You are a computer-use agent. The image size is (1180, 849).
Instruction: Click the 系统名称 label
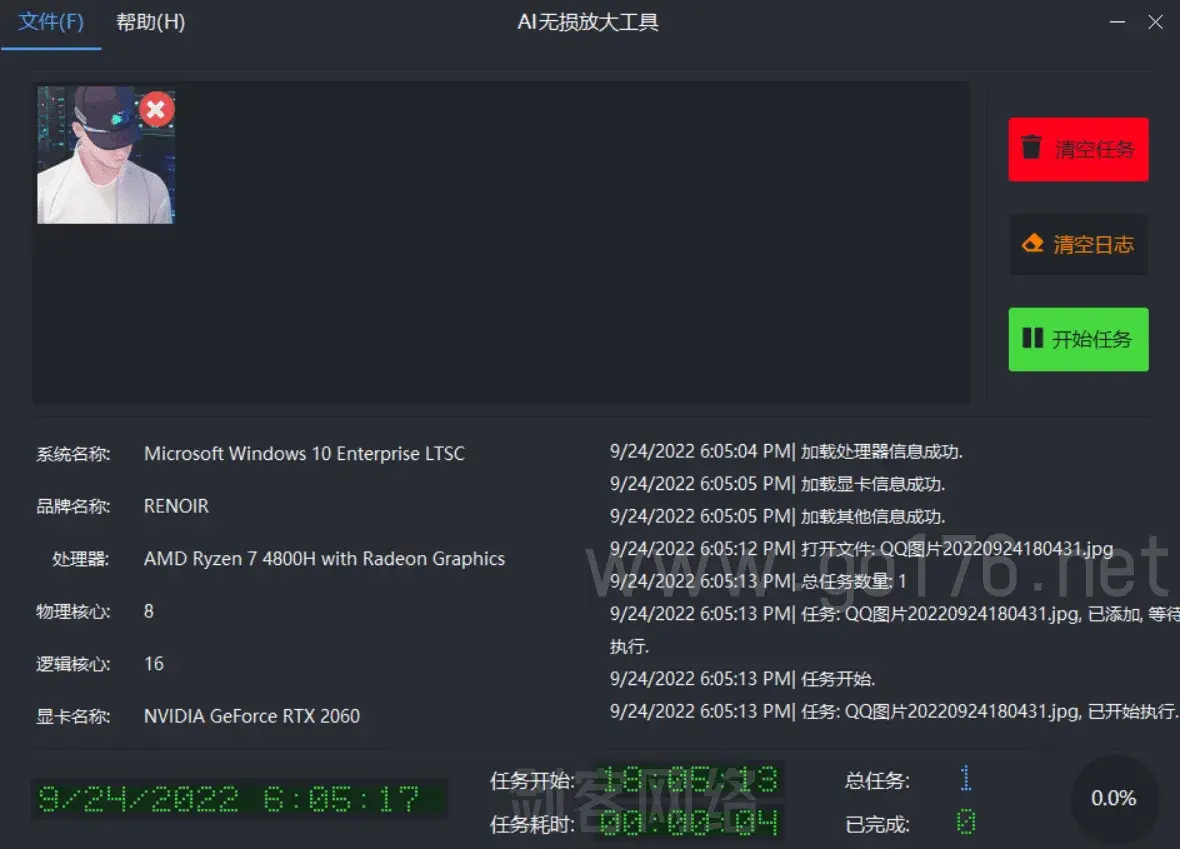(73, 454)
